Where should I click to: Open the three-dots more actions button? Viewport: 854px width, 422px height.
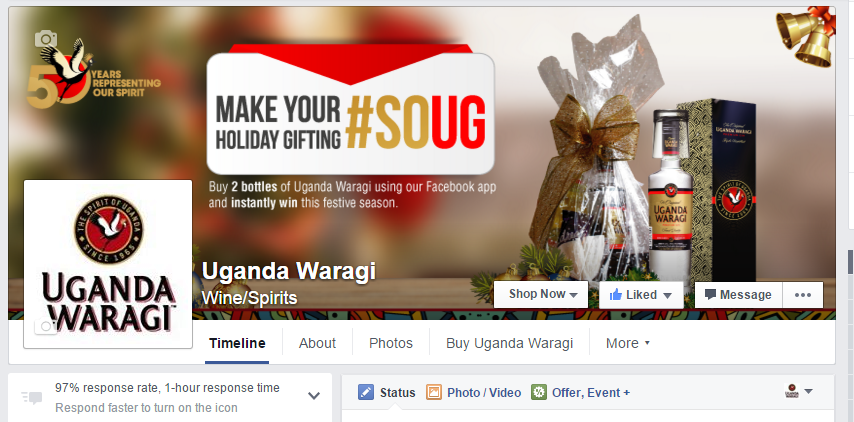click(x=803, y=295)
